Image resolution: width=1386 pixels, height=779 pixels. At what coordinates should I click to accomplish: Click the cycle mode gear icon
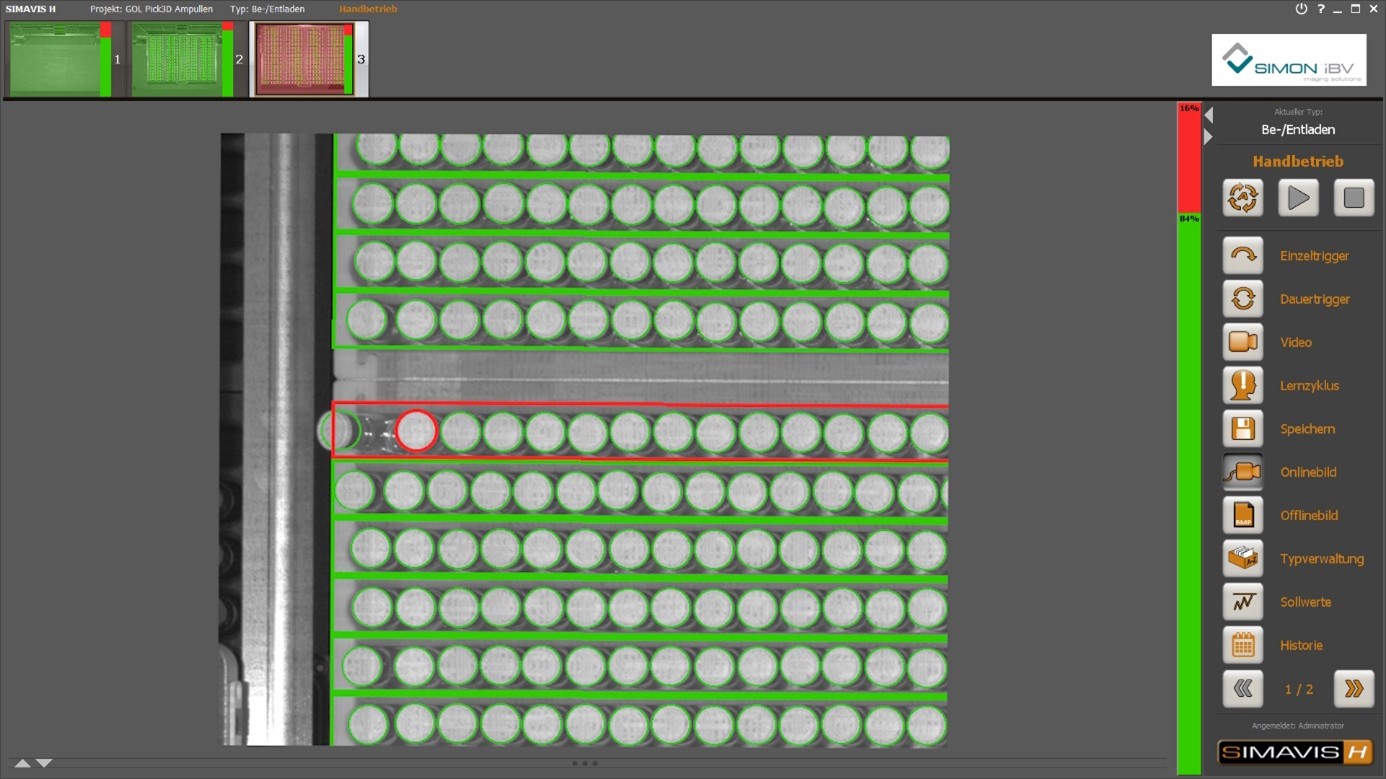coord(1243,198)
